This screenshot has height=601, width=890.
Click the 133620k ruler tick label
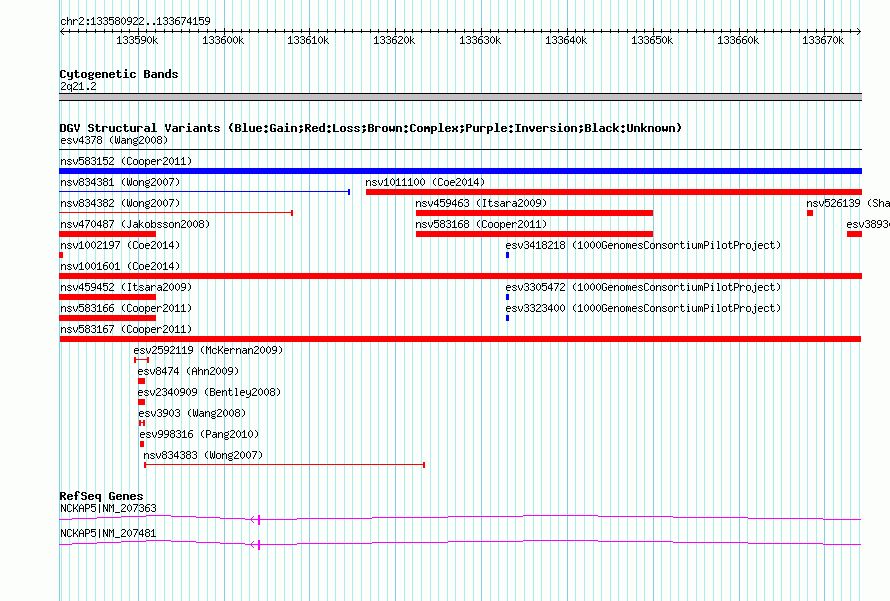394,40
